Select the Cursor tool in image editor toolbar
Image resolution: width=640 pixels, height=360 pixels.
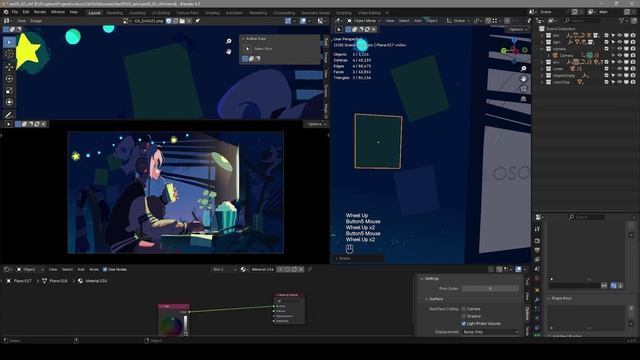9,54
